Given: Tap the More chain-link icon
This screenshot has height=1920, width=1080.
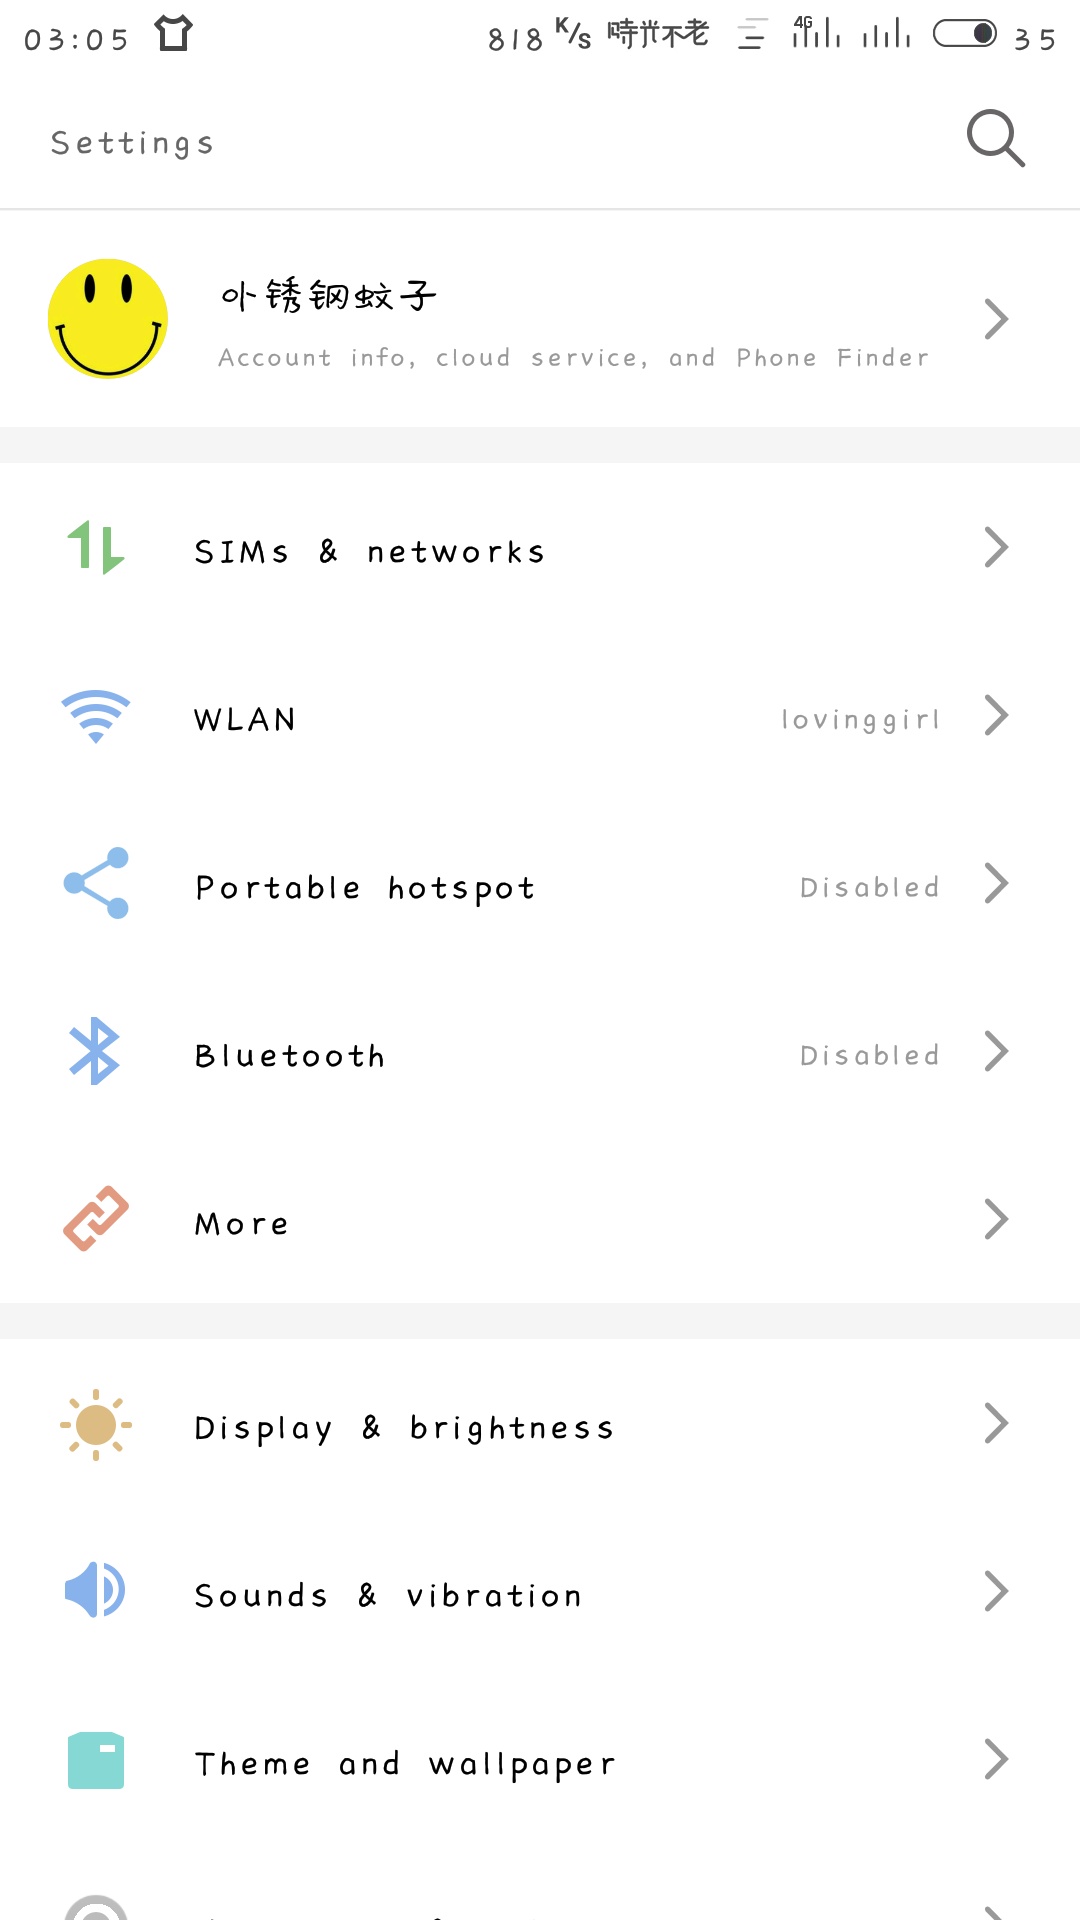Looking at the screenshot, I should pyautogui.click(x=96, y=1219).
